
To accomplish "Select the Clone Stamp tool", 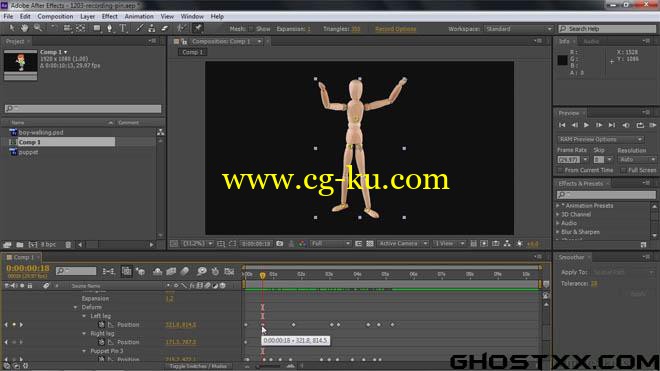I will (x=152, y=28).
